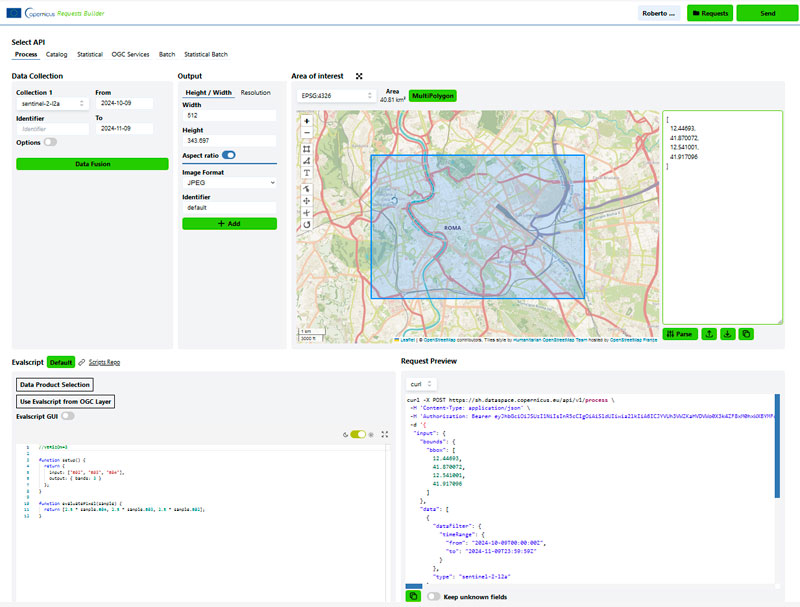Open the Roberto user menu
Image resolution: width=800 pixels, height=607 pixels.
pyautogui.click(x=659, y=13)
